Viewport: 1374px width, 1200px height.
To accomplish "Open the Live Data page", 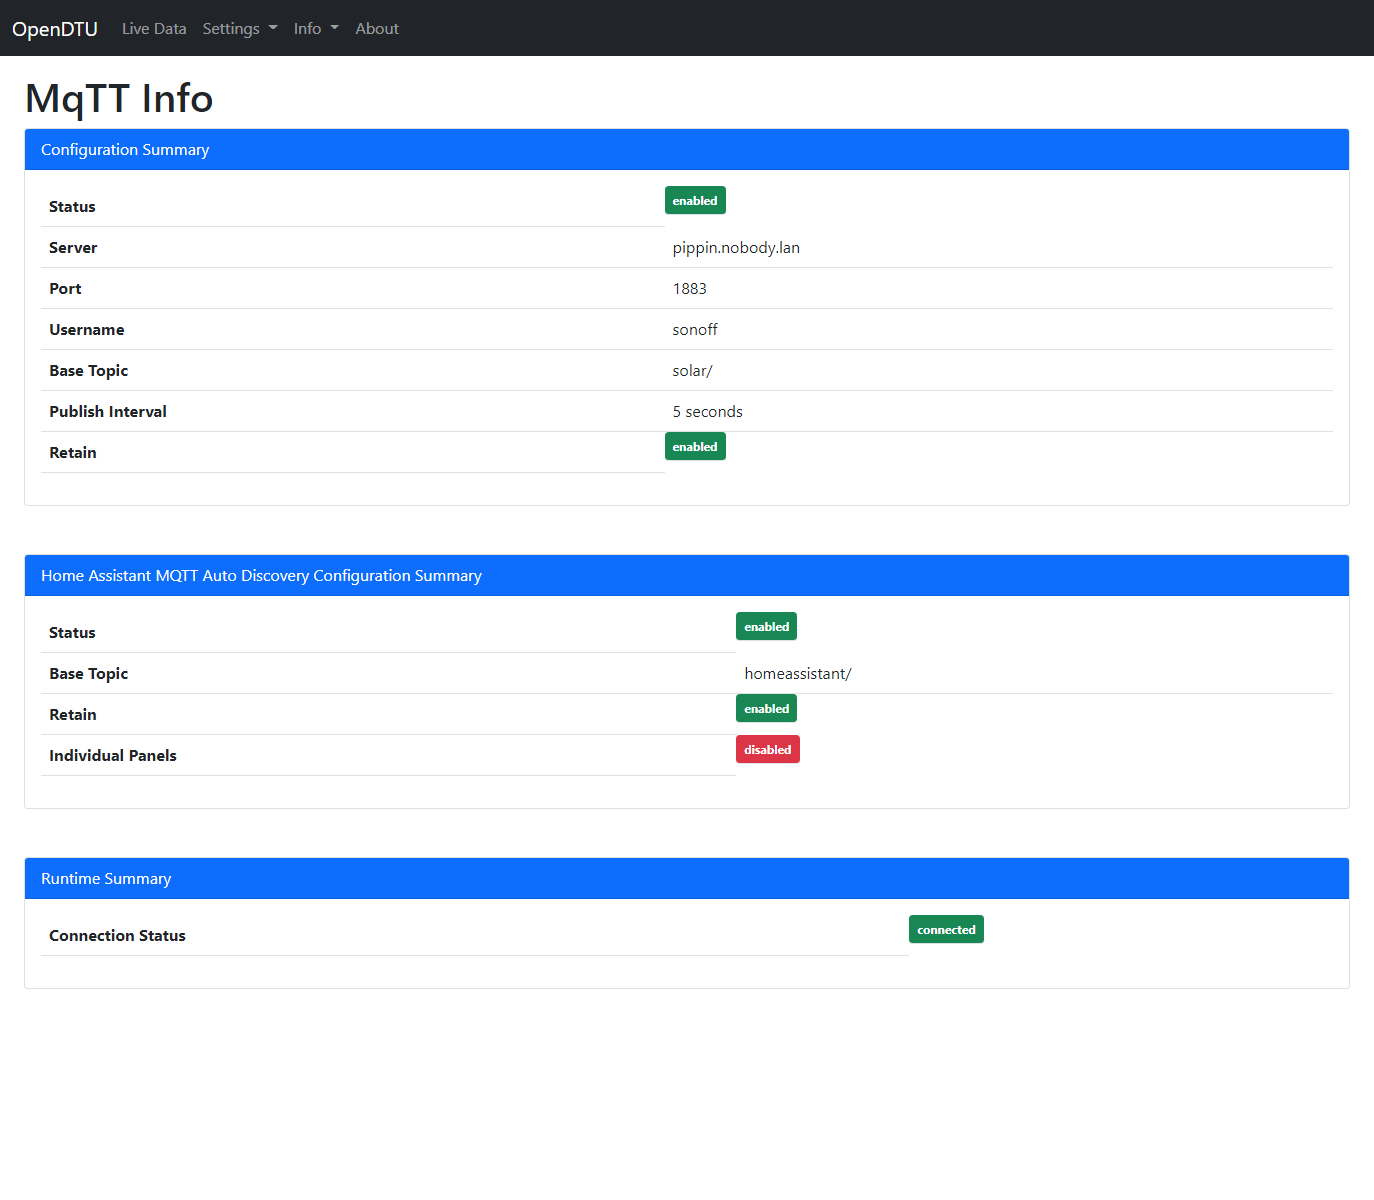I will click(154, 29).
